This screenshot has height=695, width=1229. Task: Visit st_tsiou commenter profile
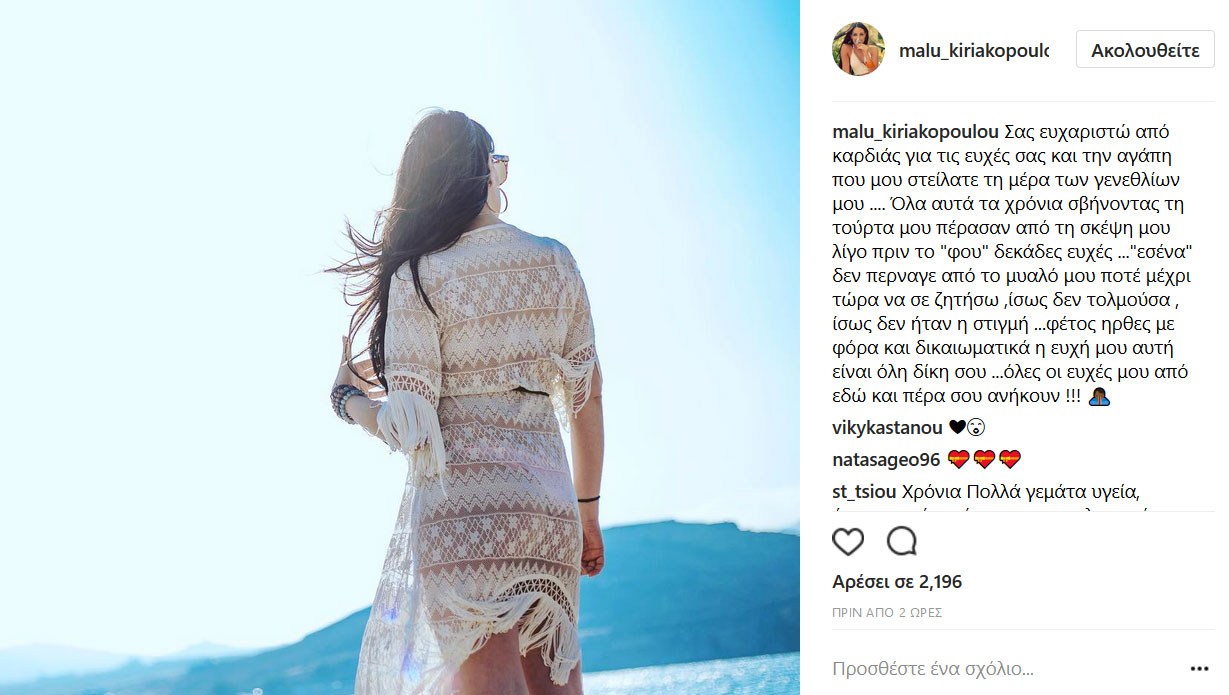click(864, 492)
